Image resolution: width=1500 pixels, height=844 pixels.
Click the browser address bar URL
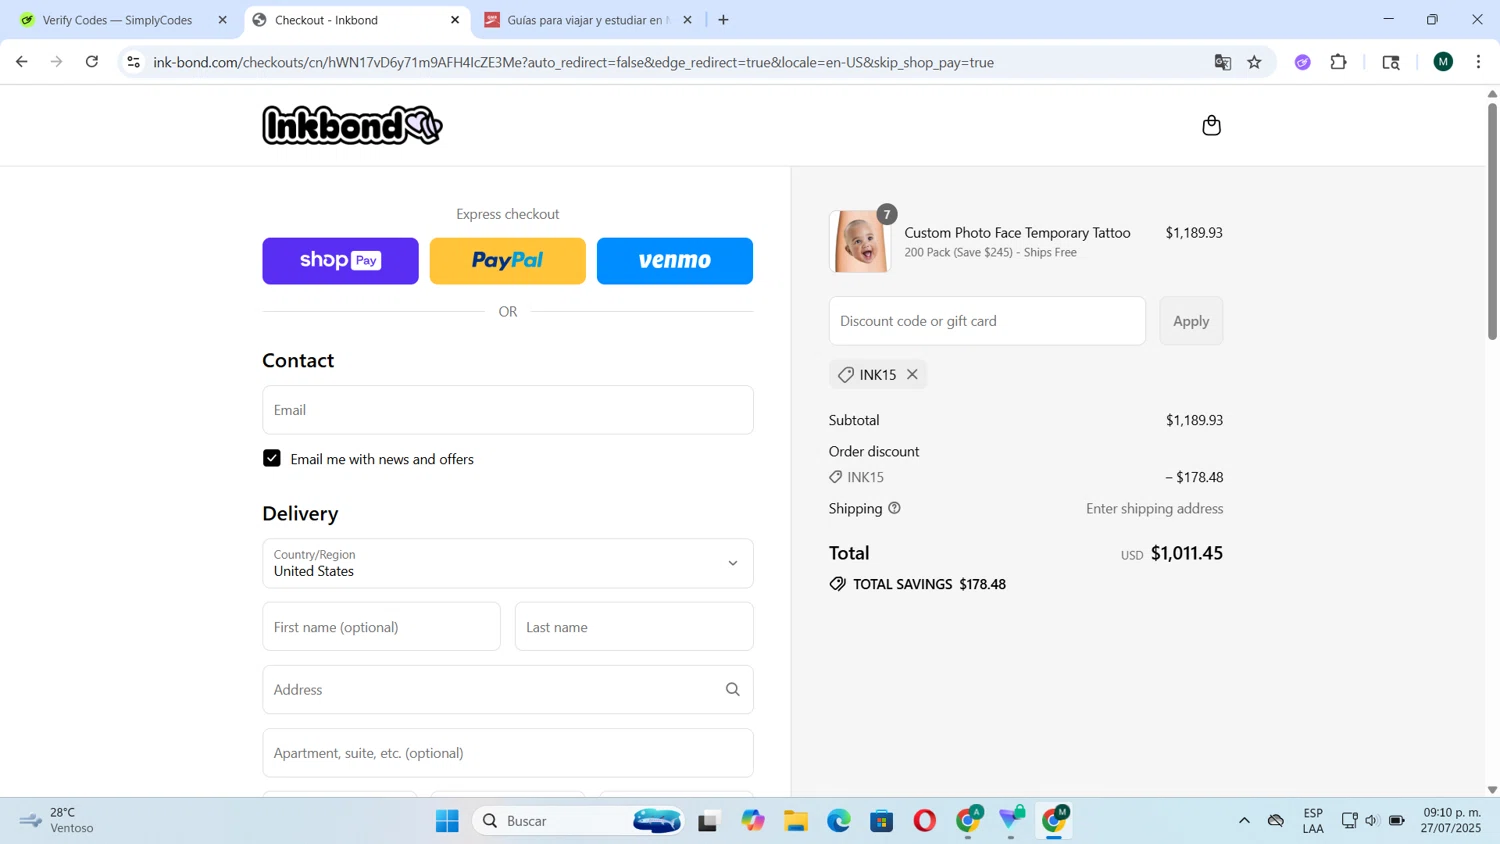coord(573,62)
